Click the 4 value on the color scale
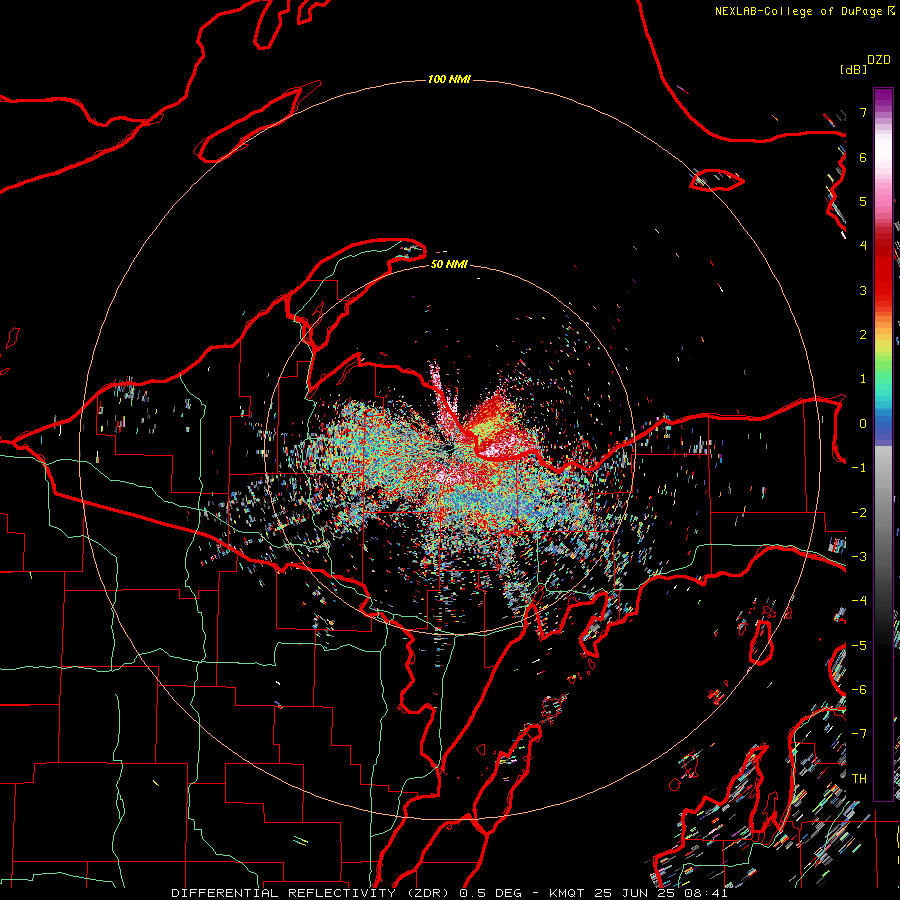The width and height of the screenshot is (900, 900). click(x=863, y=246)
